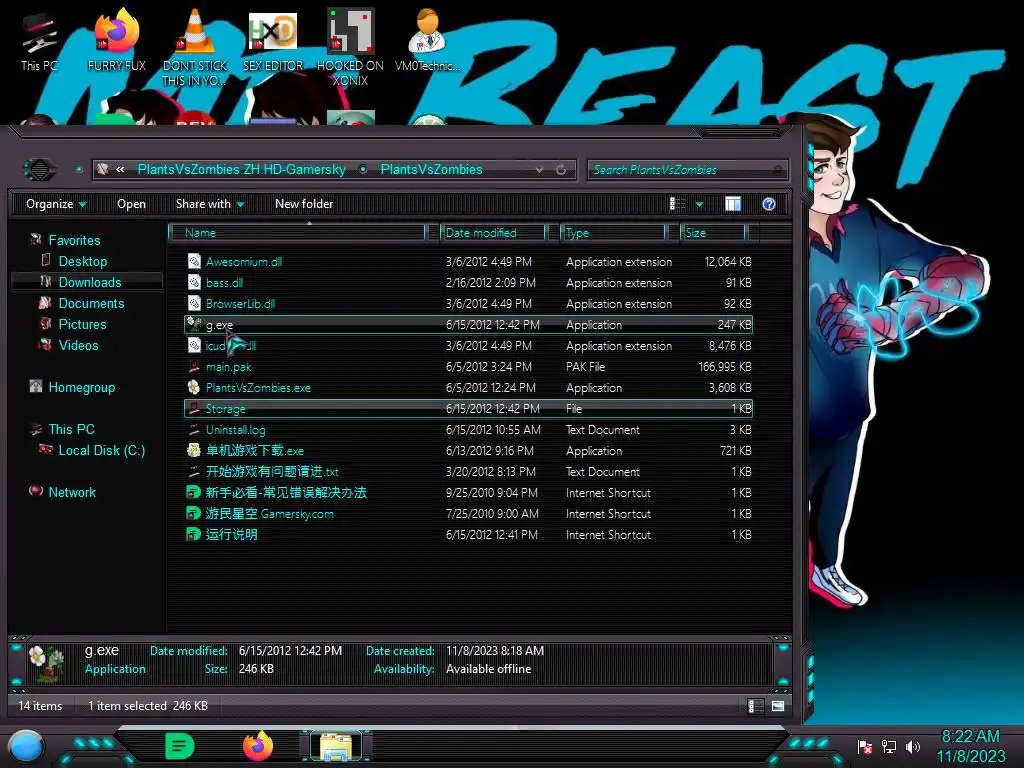
Task: Click the 新手必看-常见错误解决办法 shortcut icon
Action: (194, 492)
